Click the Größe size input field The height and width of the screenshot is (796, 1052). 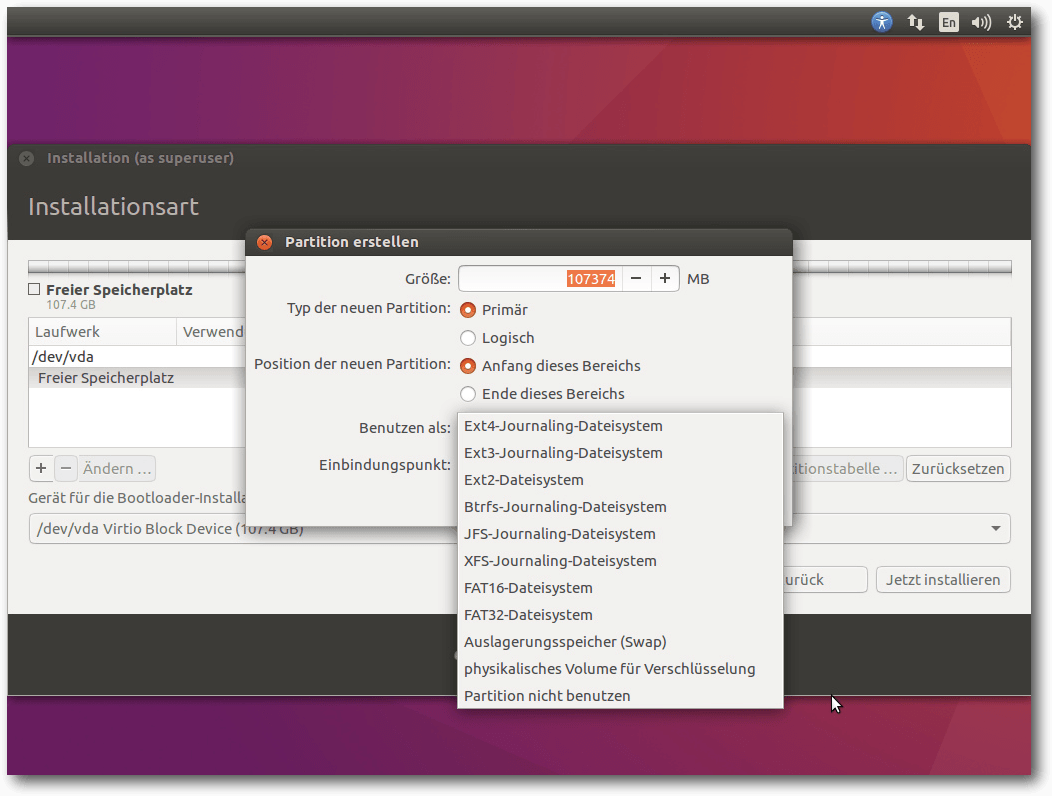[x=540, y=279]
